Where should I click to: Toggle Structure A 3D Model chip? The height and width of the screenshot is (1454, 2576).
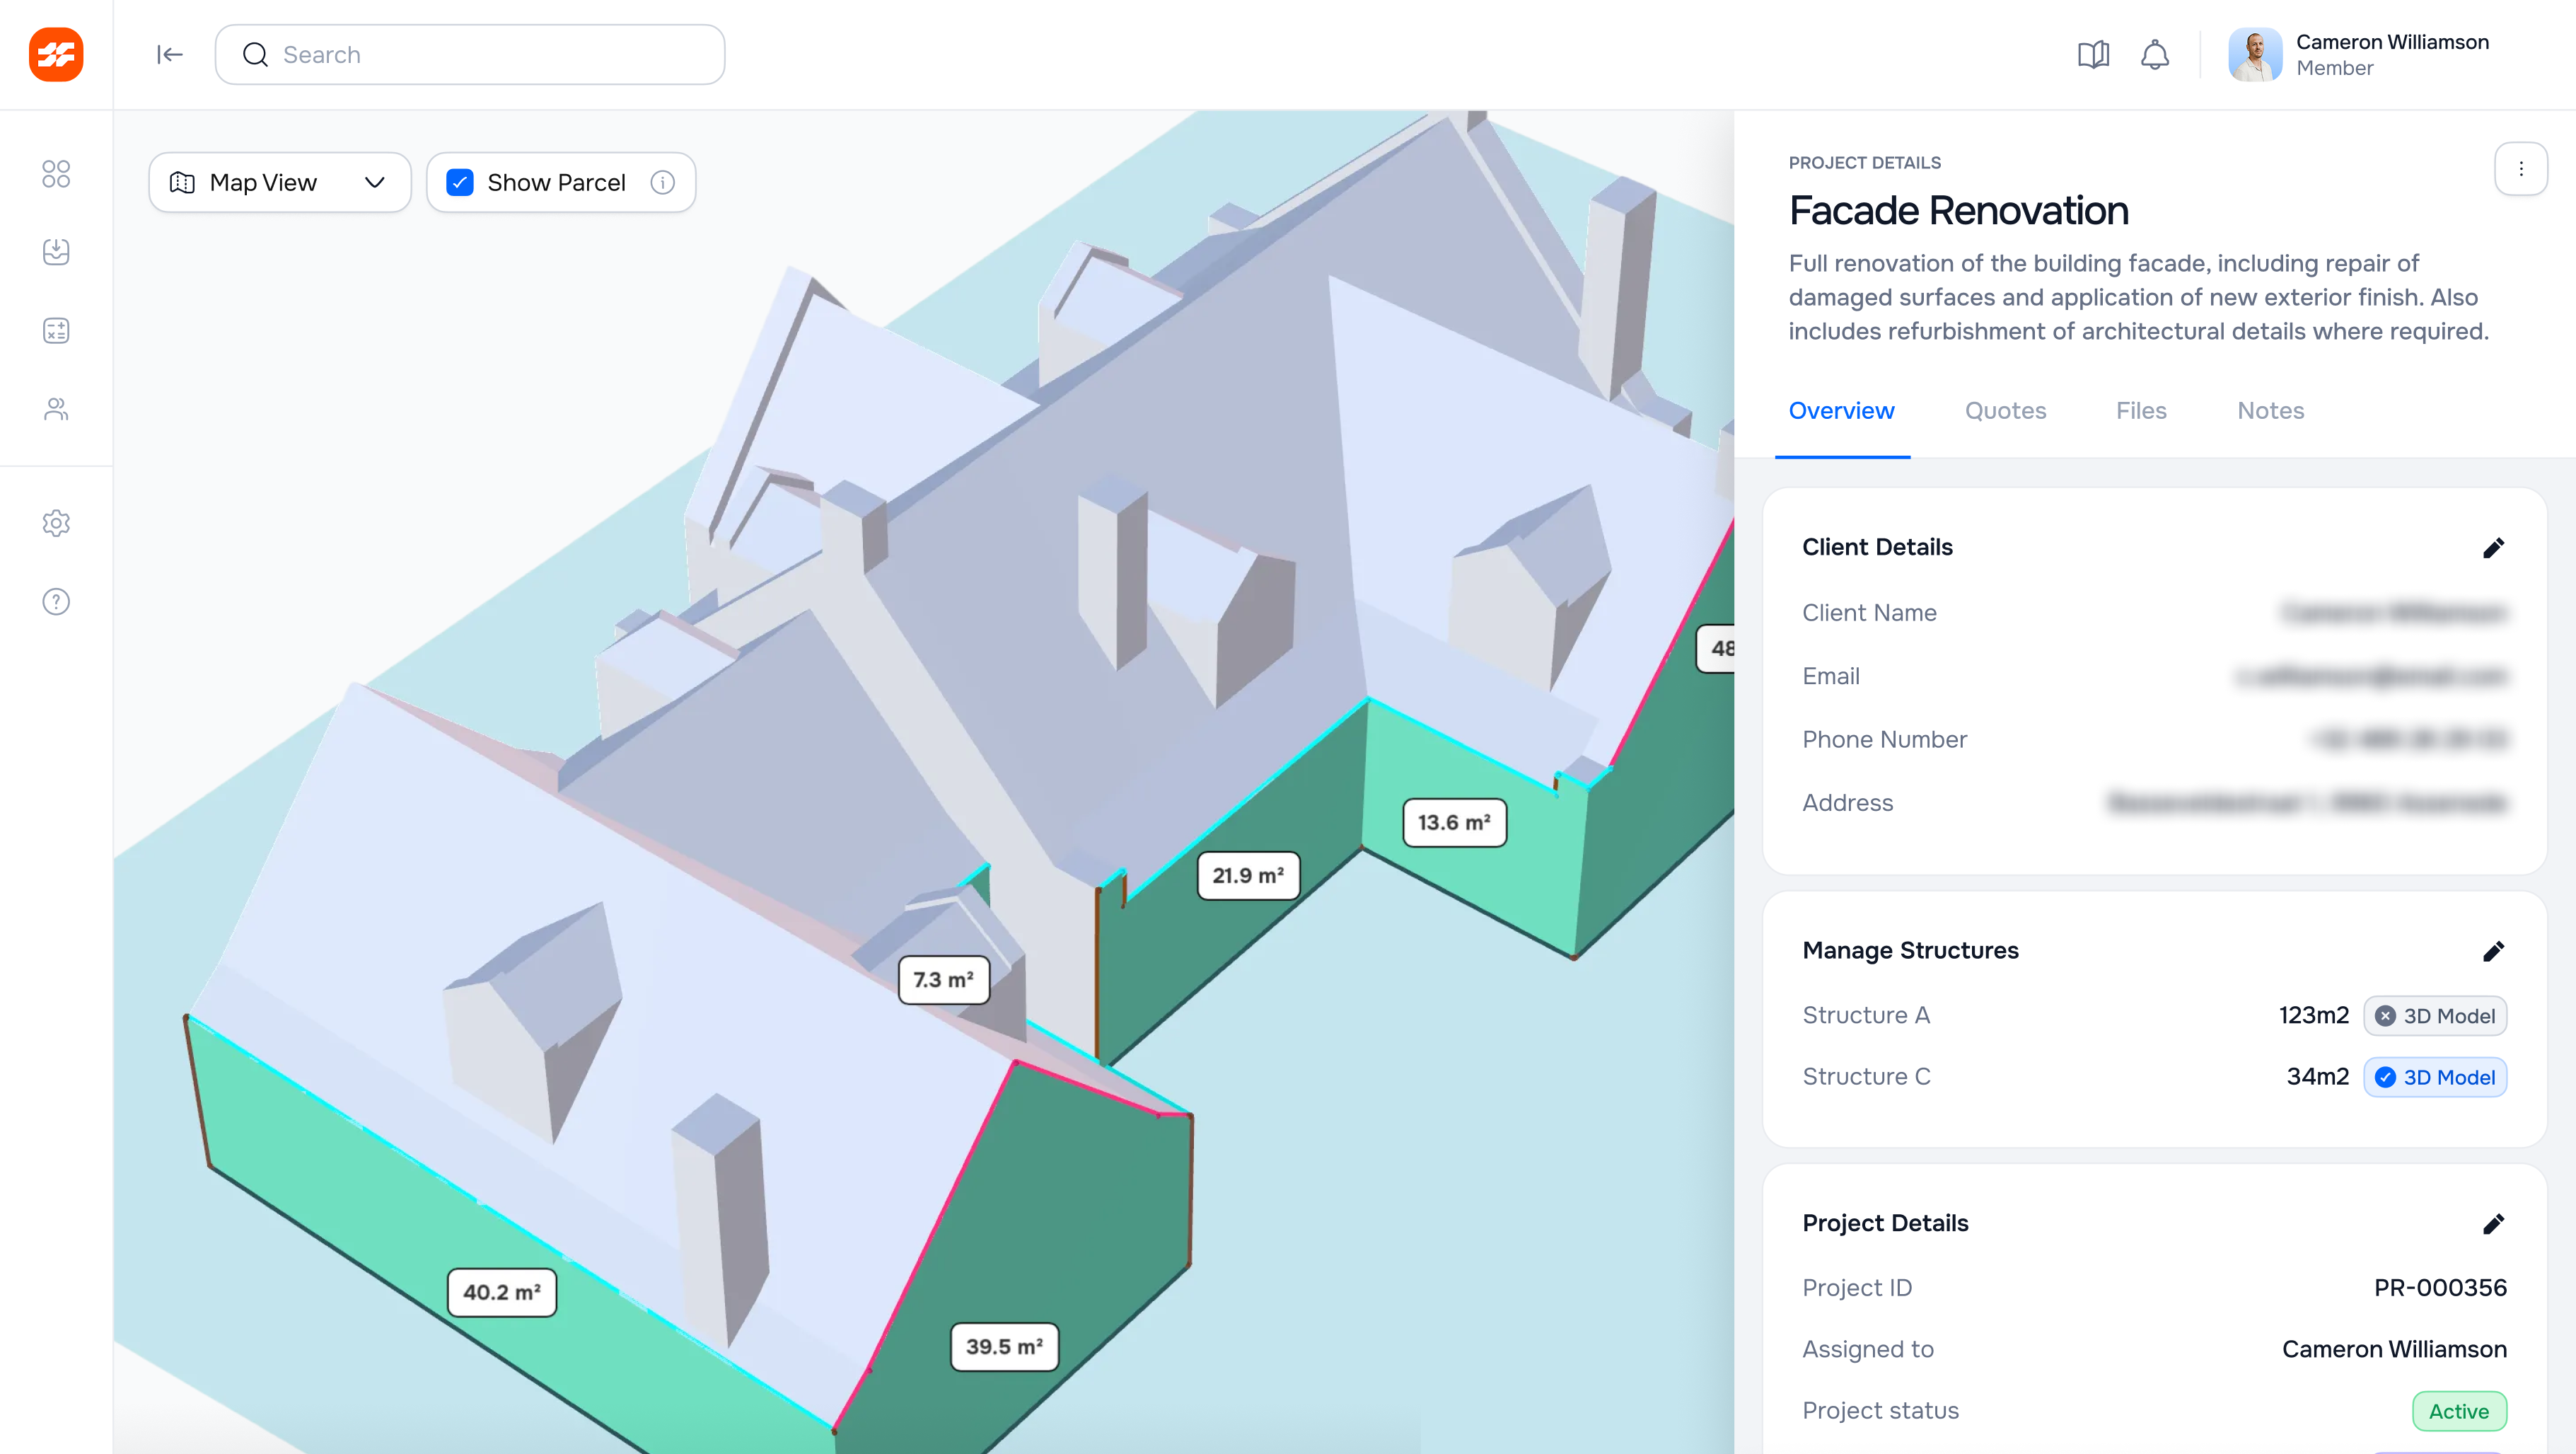click(x=2434, y=1016)
